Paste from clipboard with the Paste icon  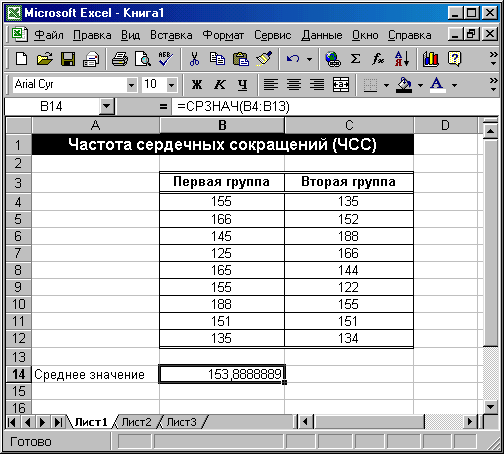click(x=241, y=59)
